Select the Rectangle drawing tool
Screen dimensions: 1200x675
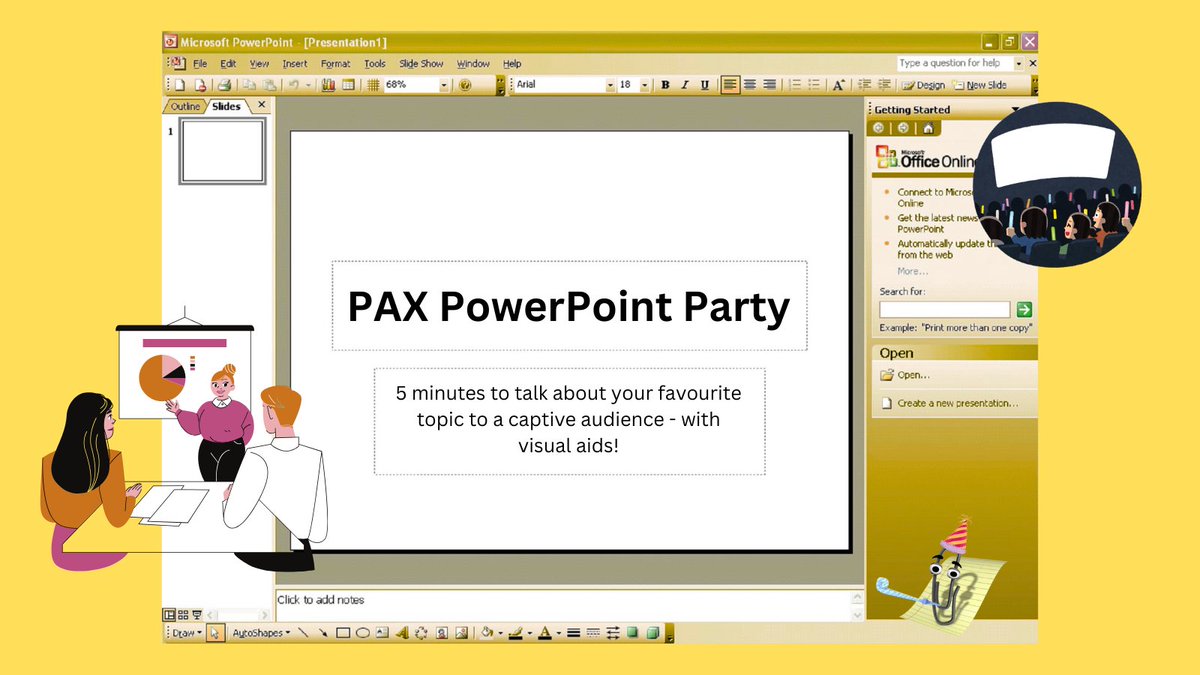point(343,633)
